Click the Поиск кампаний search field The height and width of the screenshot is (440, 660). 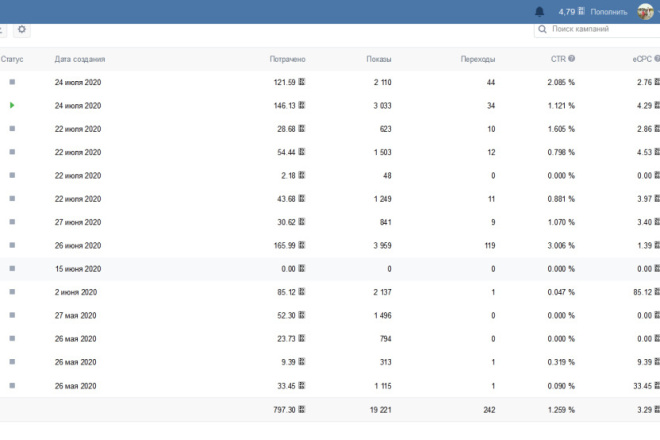click(x=597, y=29)
